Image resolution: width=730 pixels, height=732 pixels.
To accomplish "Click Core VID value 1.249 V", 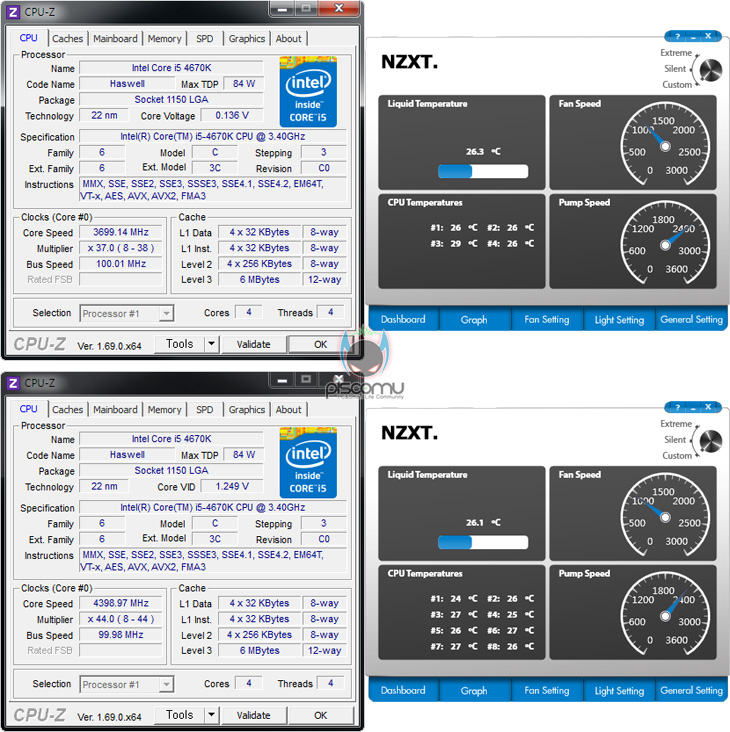I will click(232, 486).
